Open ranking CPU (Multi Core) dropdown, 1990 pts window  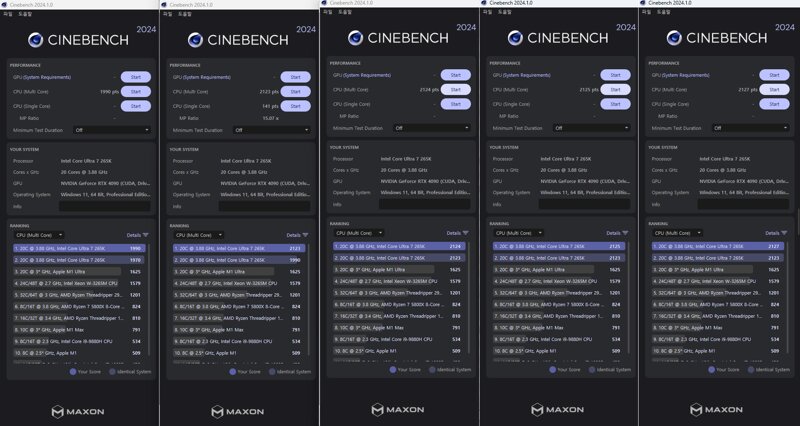tap(39, 235)
